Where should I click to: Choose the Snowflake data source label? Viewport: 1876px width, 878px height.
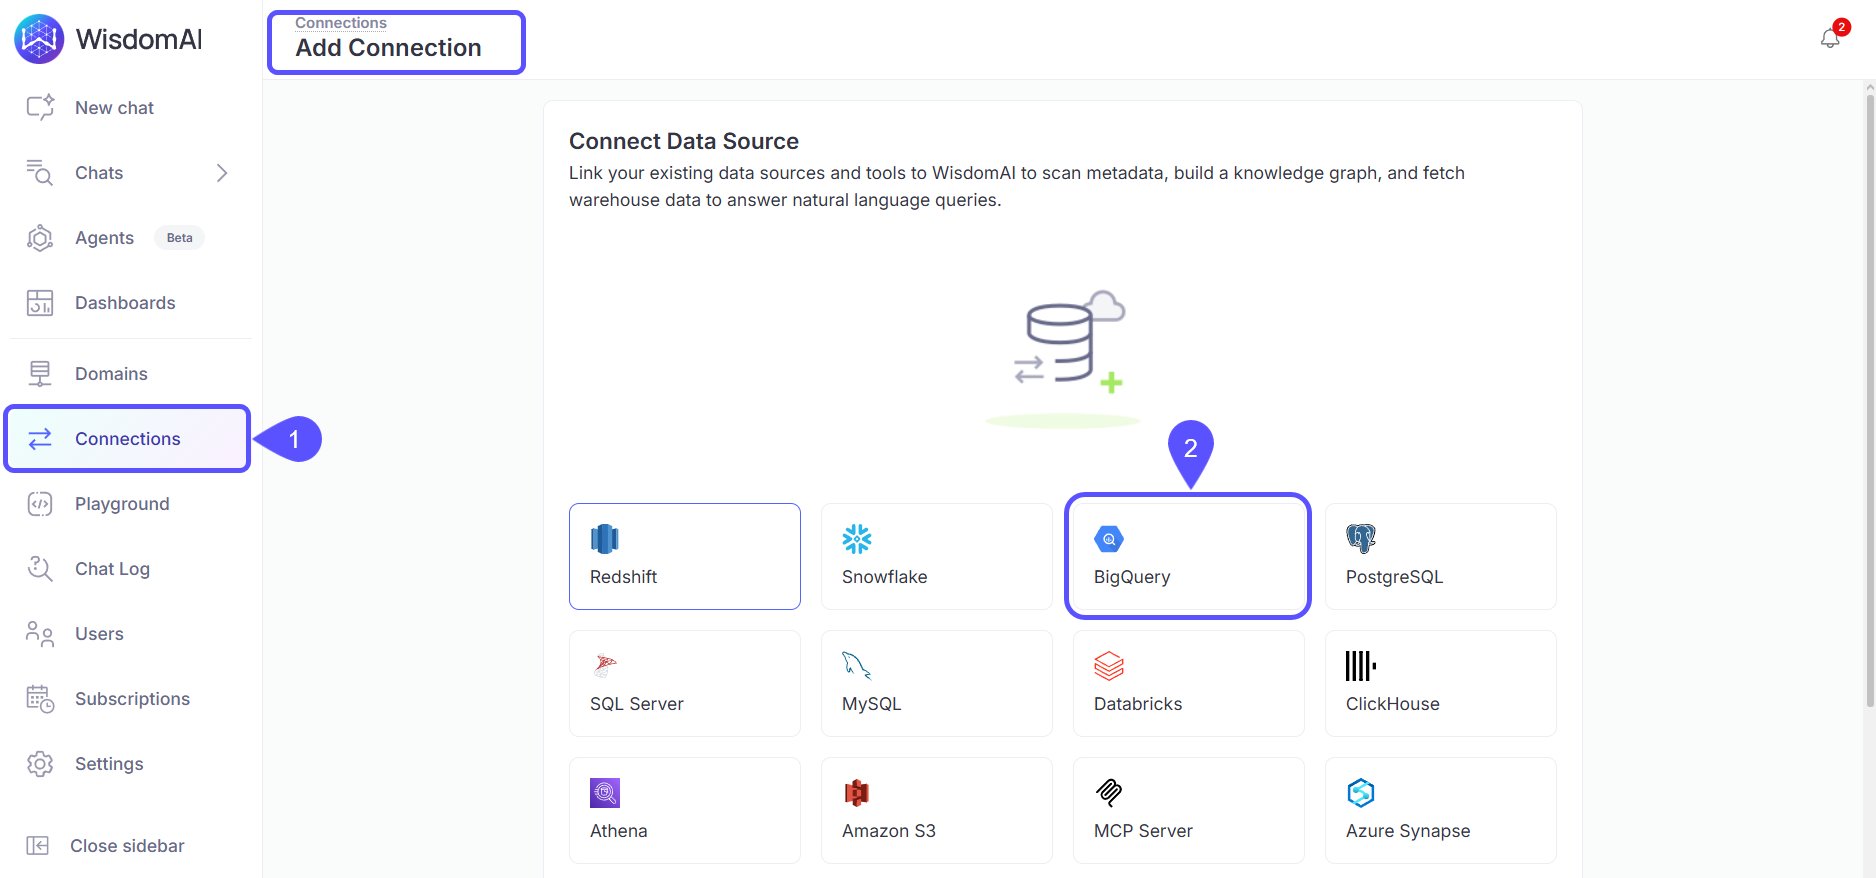click(x=885, y=577)
